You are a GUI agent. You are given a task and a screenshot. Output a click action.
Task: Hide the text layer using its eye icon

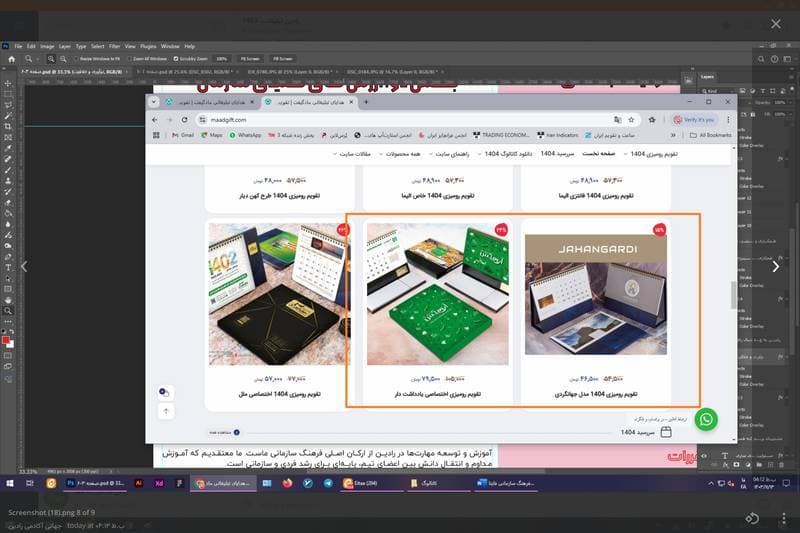(x=705, y=455)
